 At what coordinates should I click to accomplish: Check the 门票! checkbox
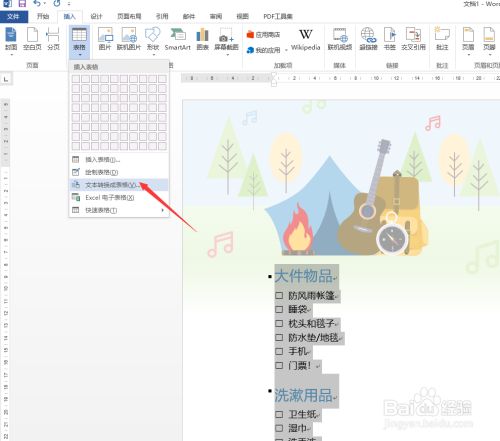tap(279, 365)
